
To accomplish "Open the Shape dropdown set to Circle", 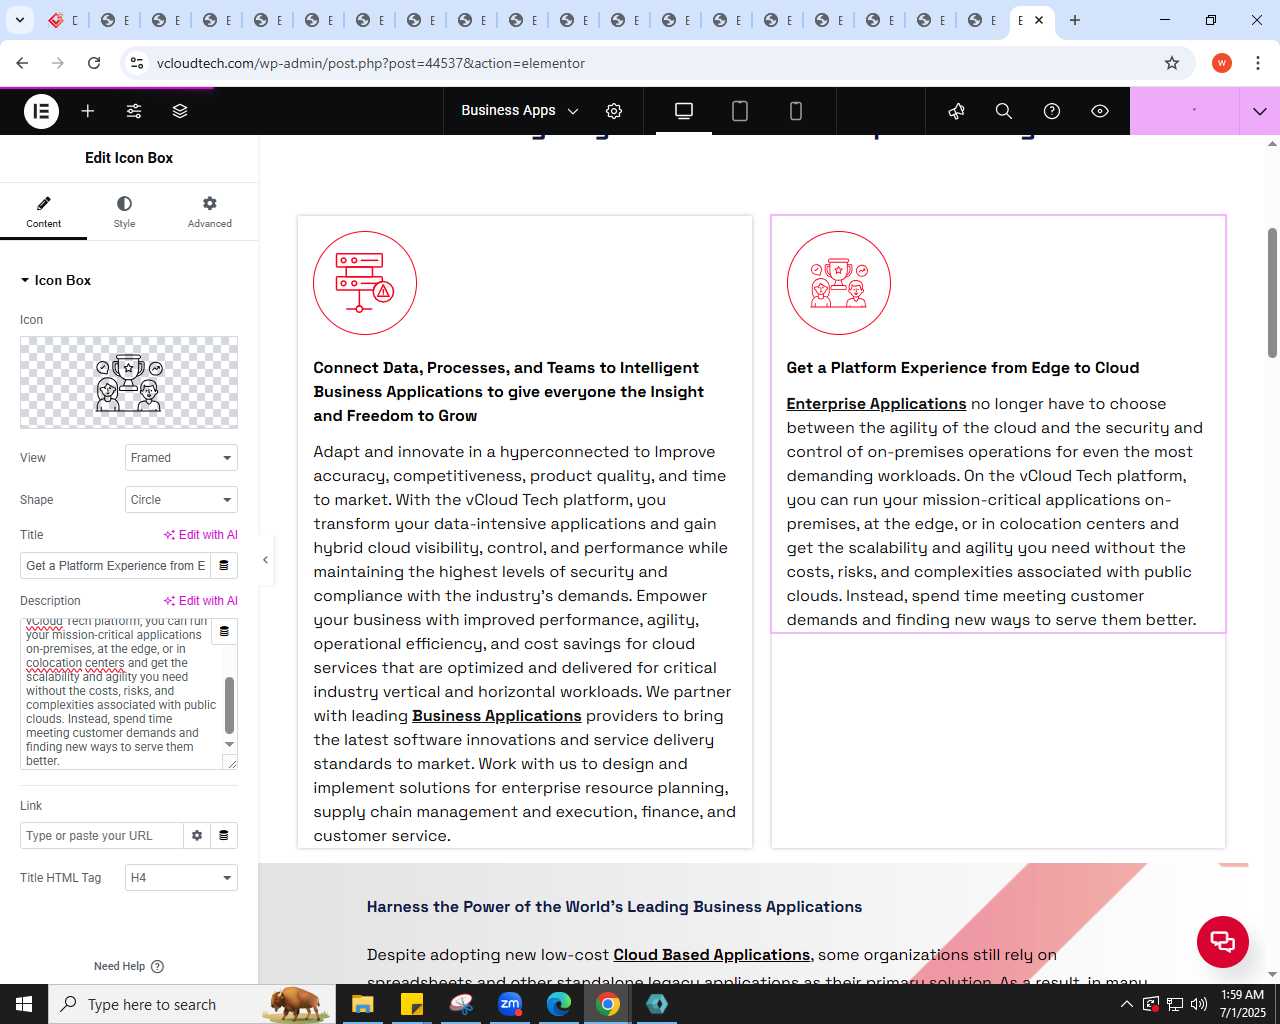I will (181, 500).
